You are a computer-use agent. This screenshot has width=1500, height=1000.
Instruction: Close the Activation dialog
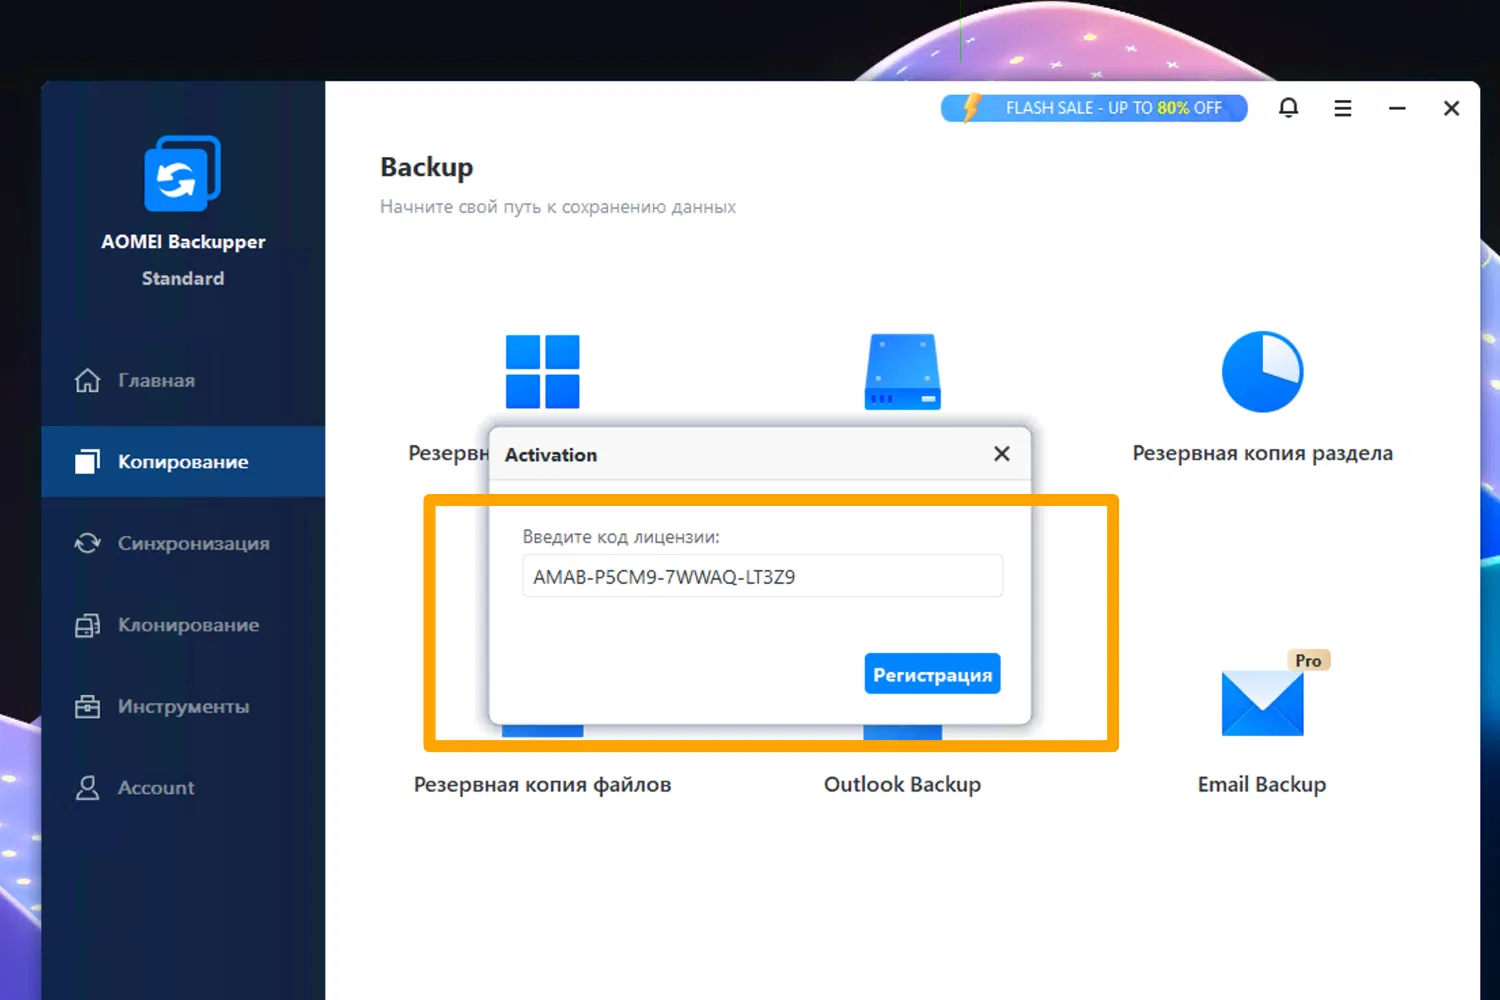[1002, 454]
